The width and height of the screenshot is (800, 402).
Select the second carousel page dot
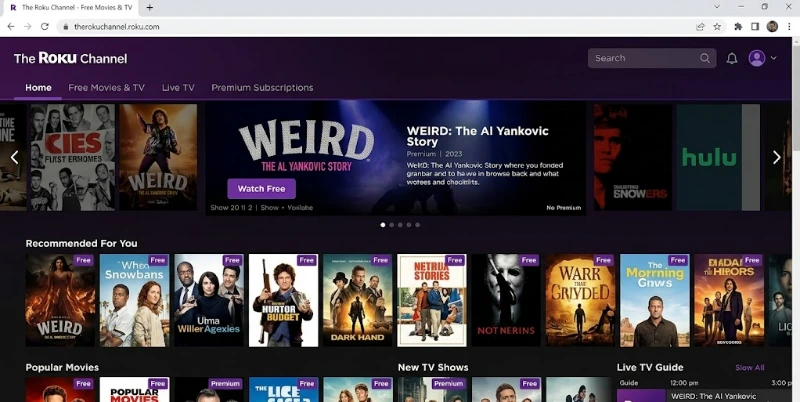[392, 224]
